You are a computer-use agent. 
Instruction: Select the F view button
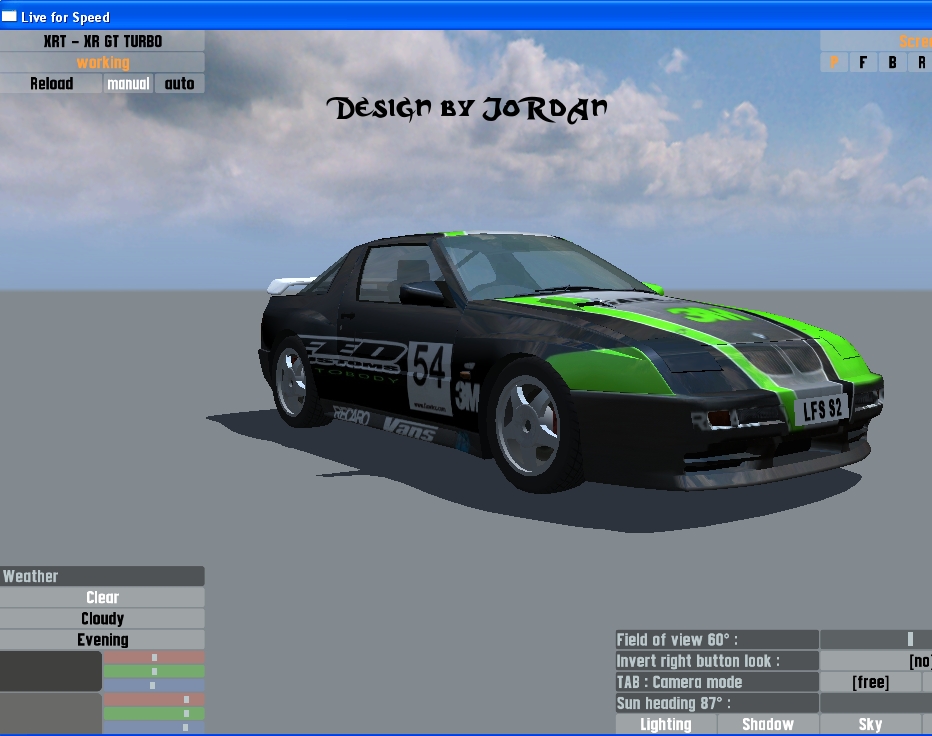pos(863,62)
